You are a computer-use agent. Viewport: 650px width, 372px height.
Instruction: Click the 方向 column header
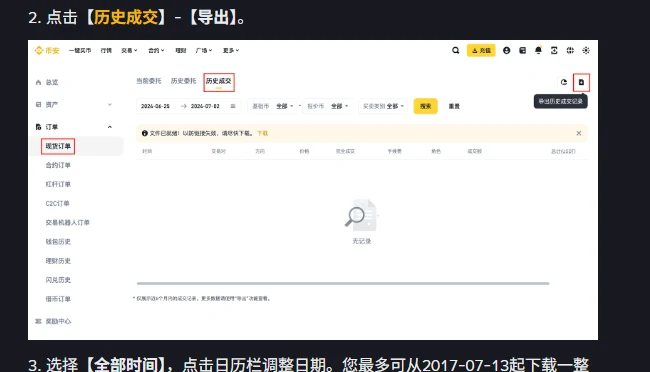click(x=260, y=151)
